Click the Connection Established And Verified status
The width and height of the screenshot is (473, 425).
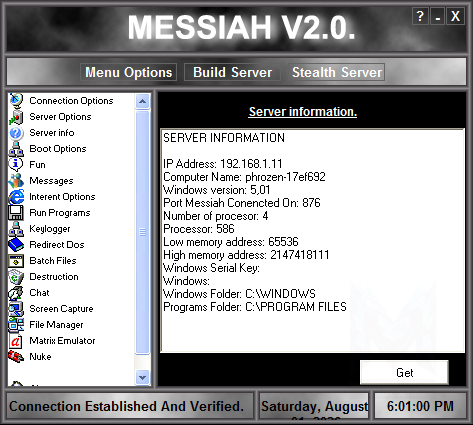point(129,406)
